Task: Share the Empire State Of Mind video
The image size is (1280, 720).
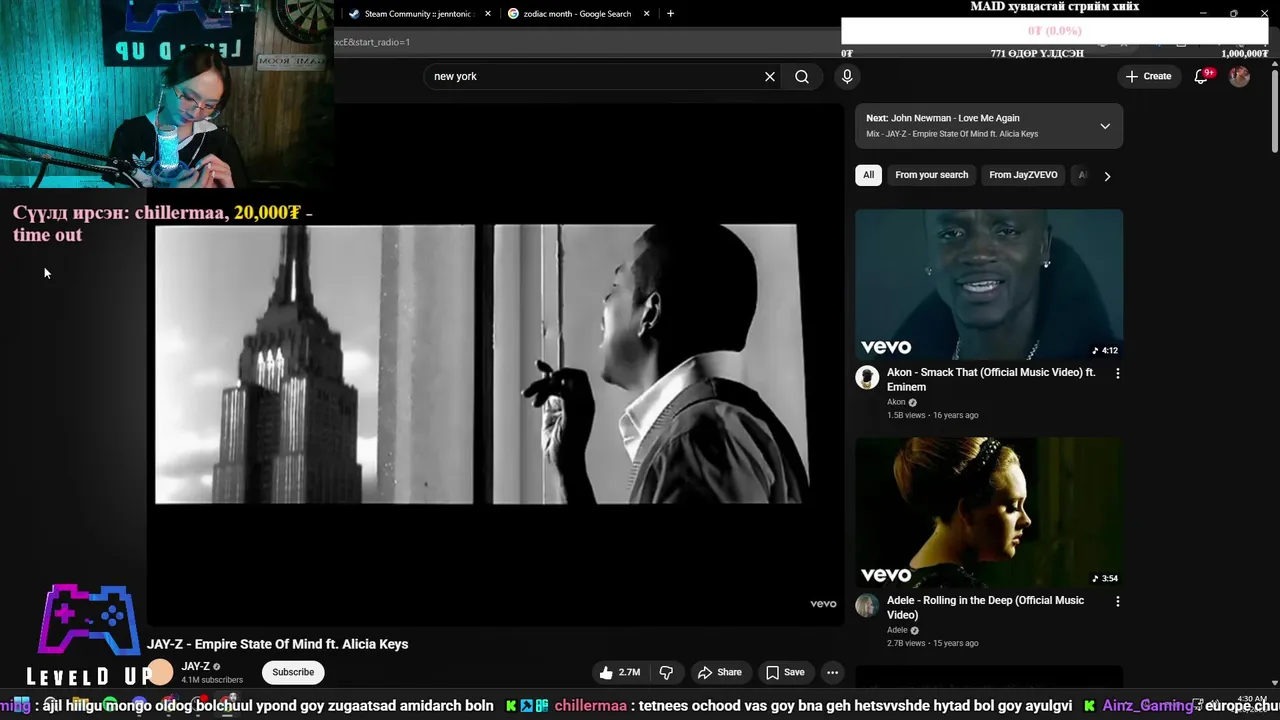Action: coord(720,672)
